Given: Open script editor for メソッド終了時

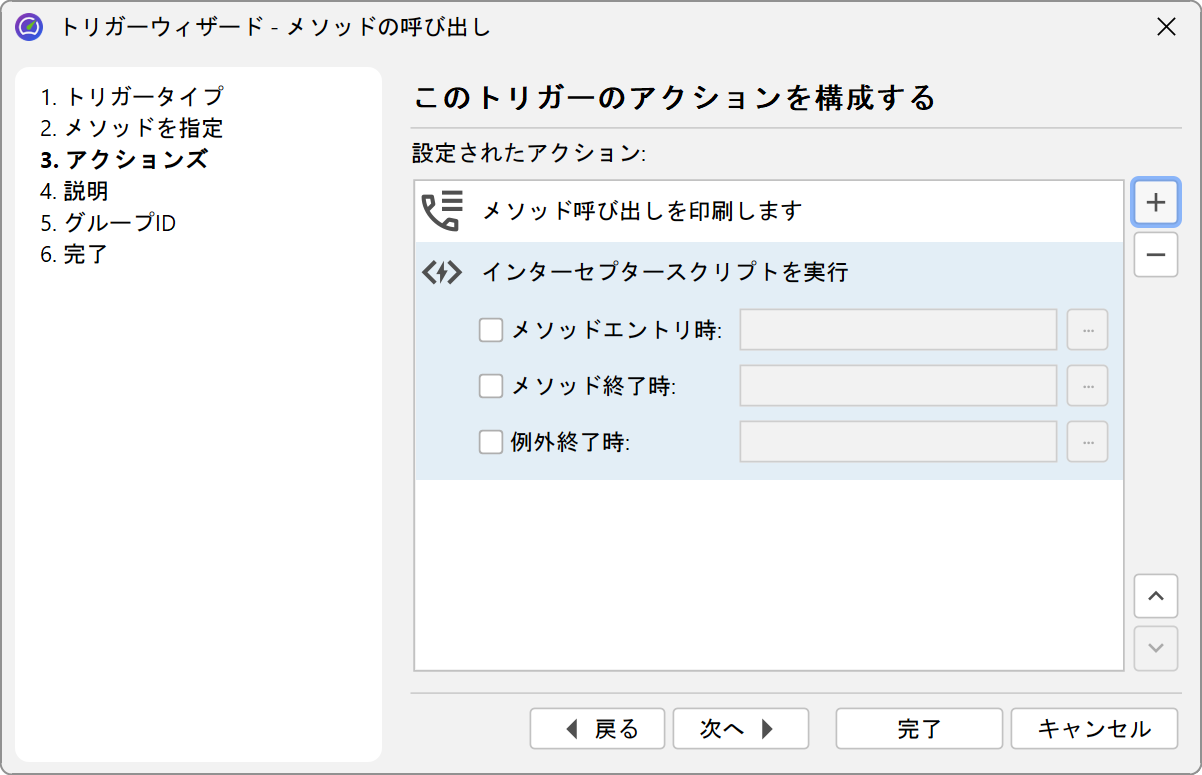Looking at the screenshot, I should tap(1087, 386).
